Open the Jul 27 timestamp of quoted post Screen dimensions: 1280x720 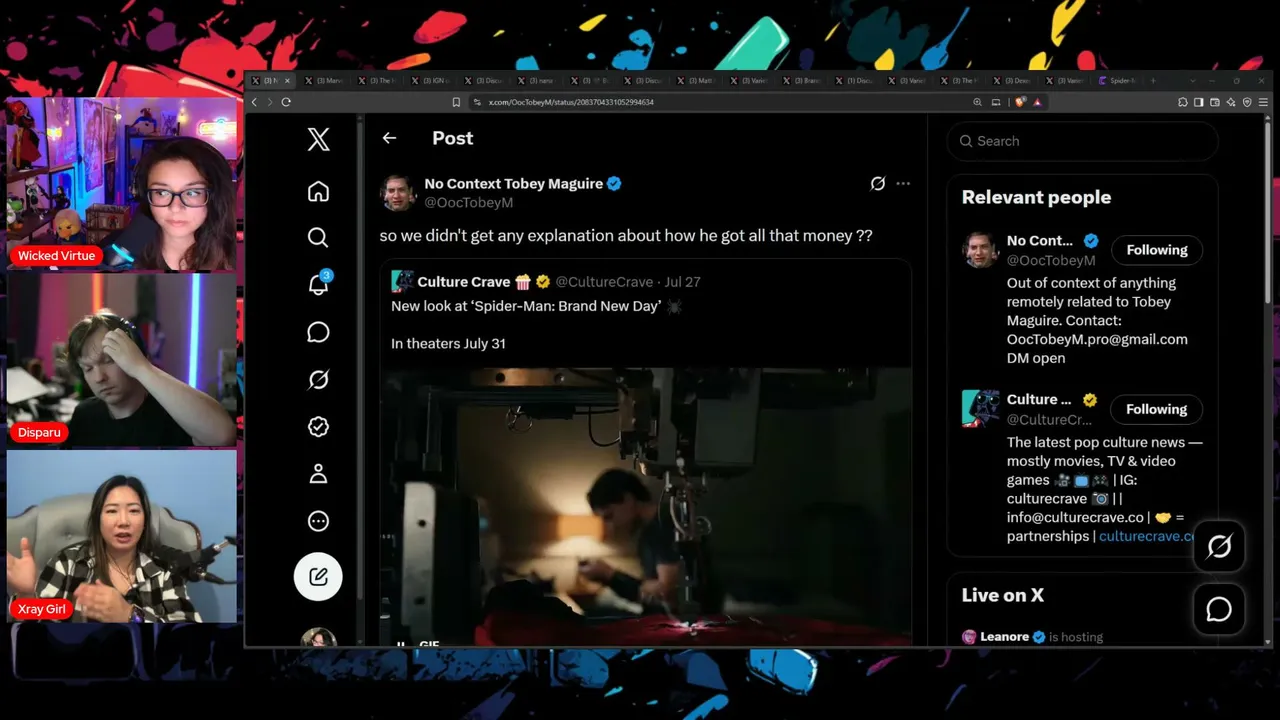pyautogui.click(x=682, y=282)
